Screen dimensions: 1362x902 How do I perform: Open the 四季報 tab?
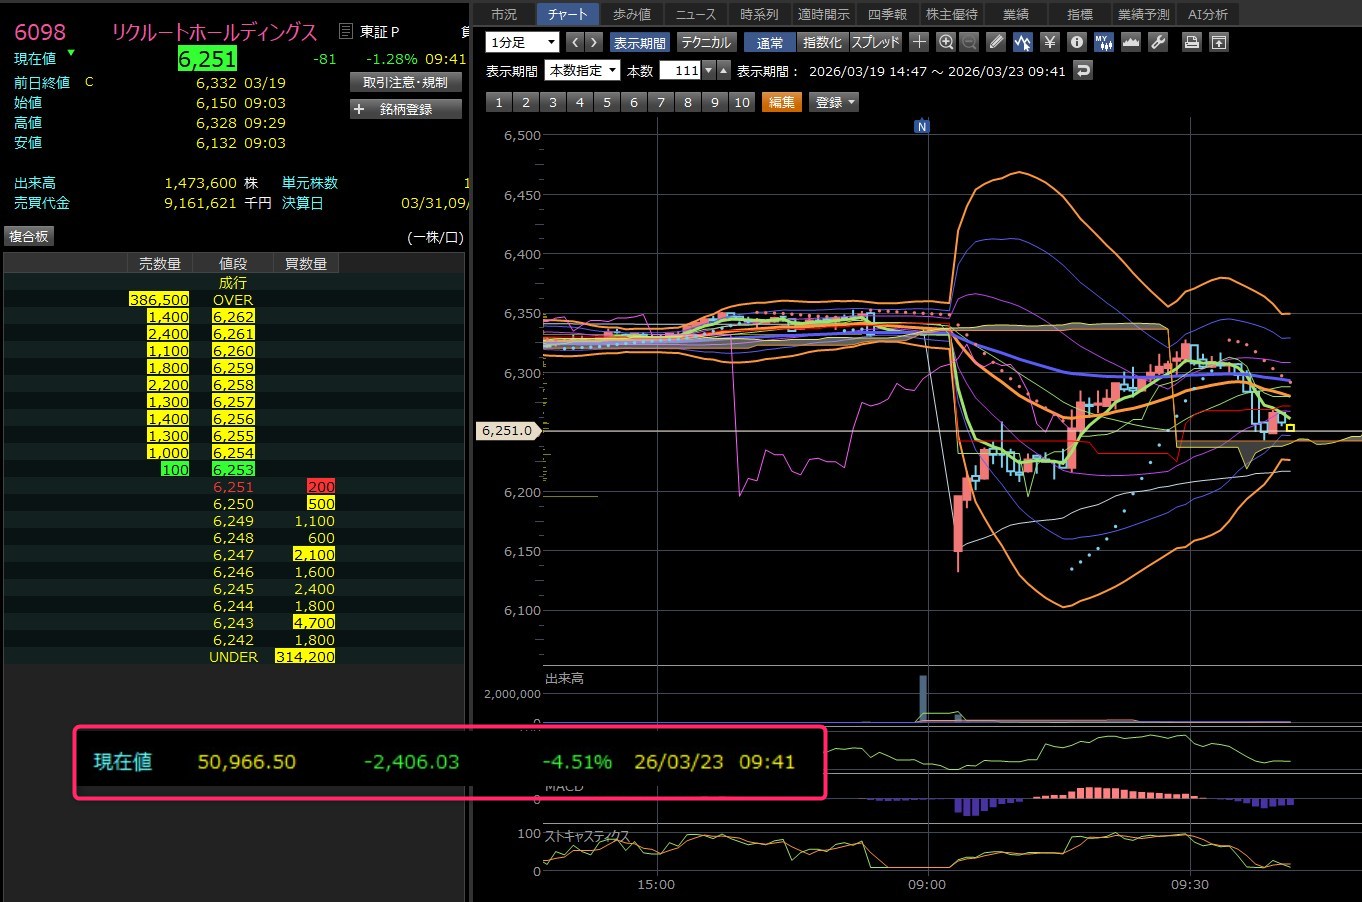pos(886,14)
